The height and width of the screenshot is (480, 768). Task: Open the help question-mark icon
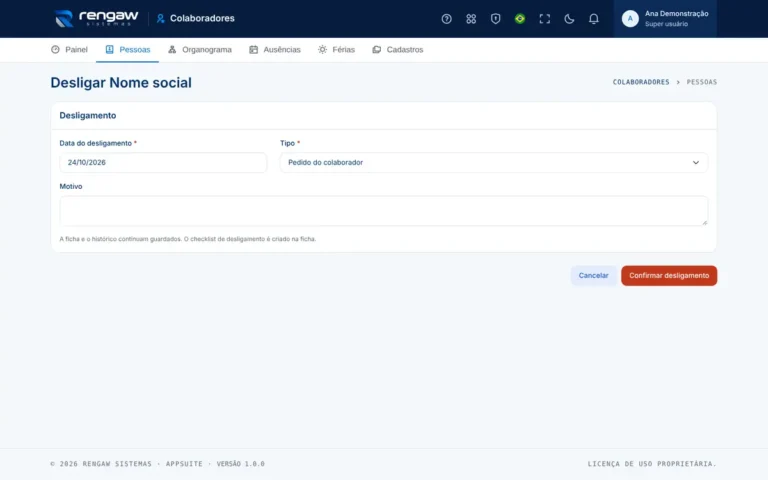[x=446, y=19]
